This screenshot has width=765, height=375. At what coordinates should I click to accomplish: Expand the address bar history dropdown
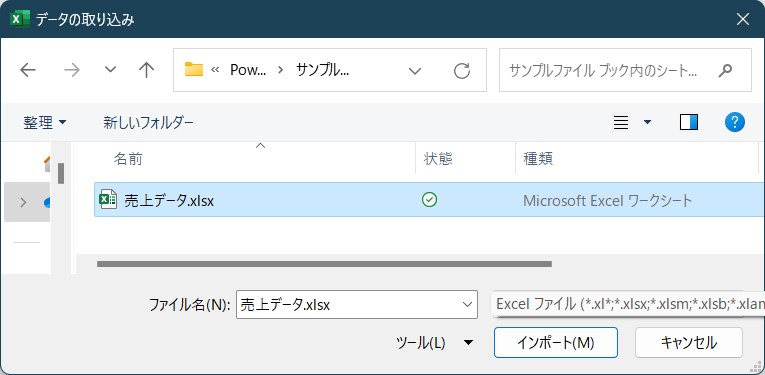(415, 71)
